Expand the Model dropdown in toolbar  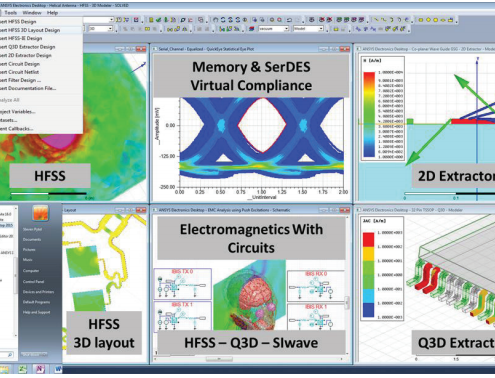point(321,29)
